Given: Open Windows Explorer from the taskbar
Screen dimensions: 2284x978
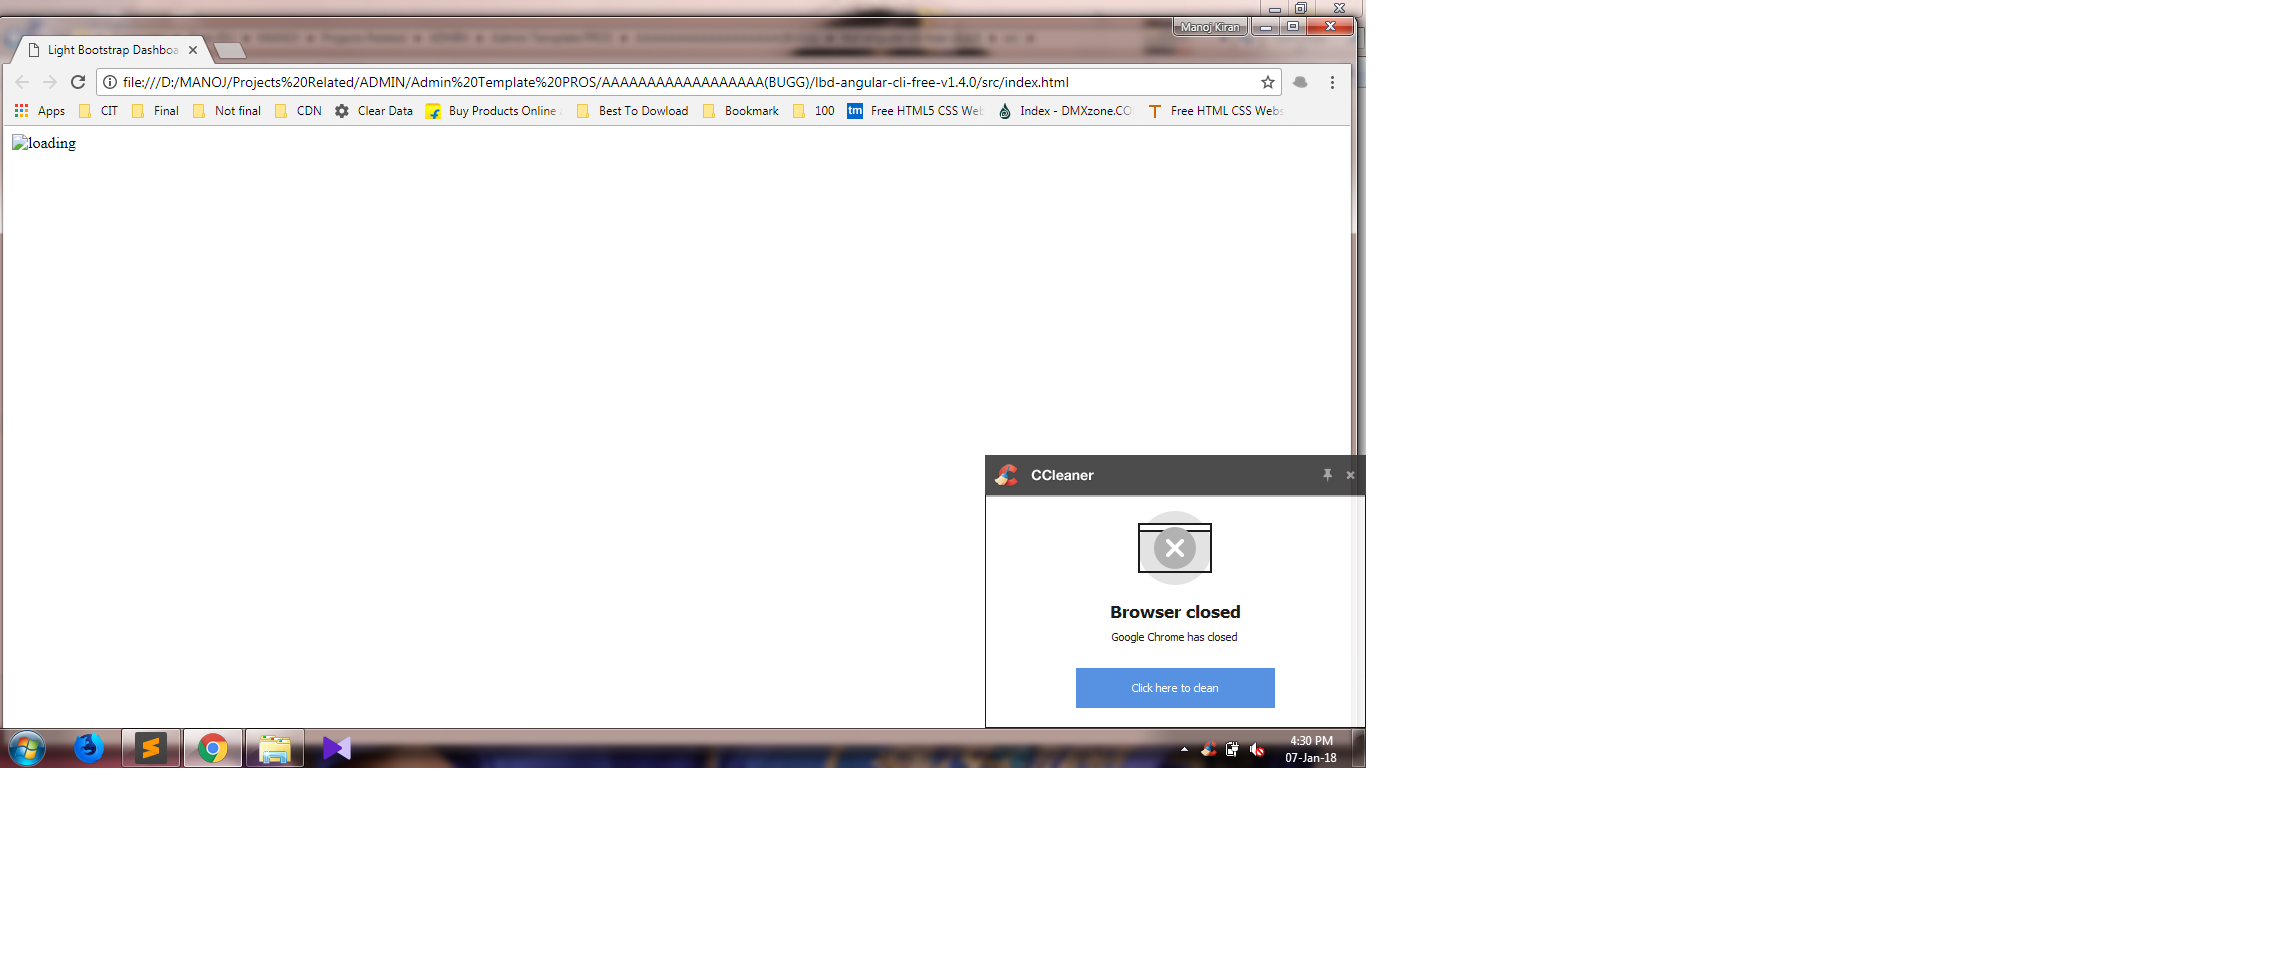Looking at the screenshot, I should (274, 747).
